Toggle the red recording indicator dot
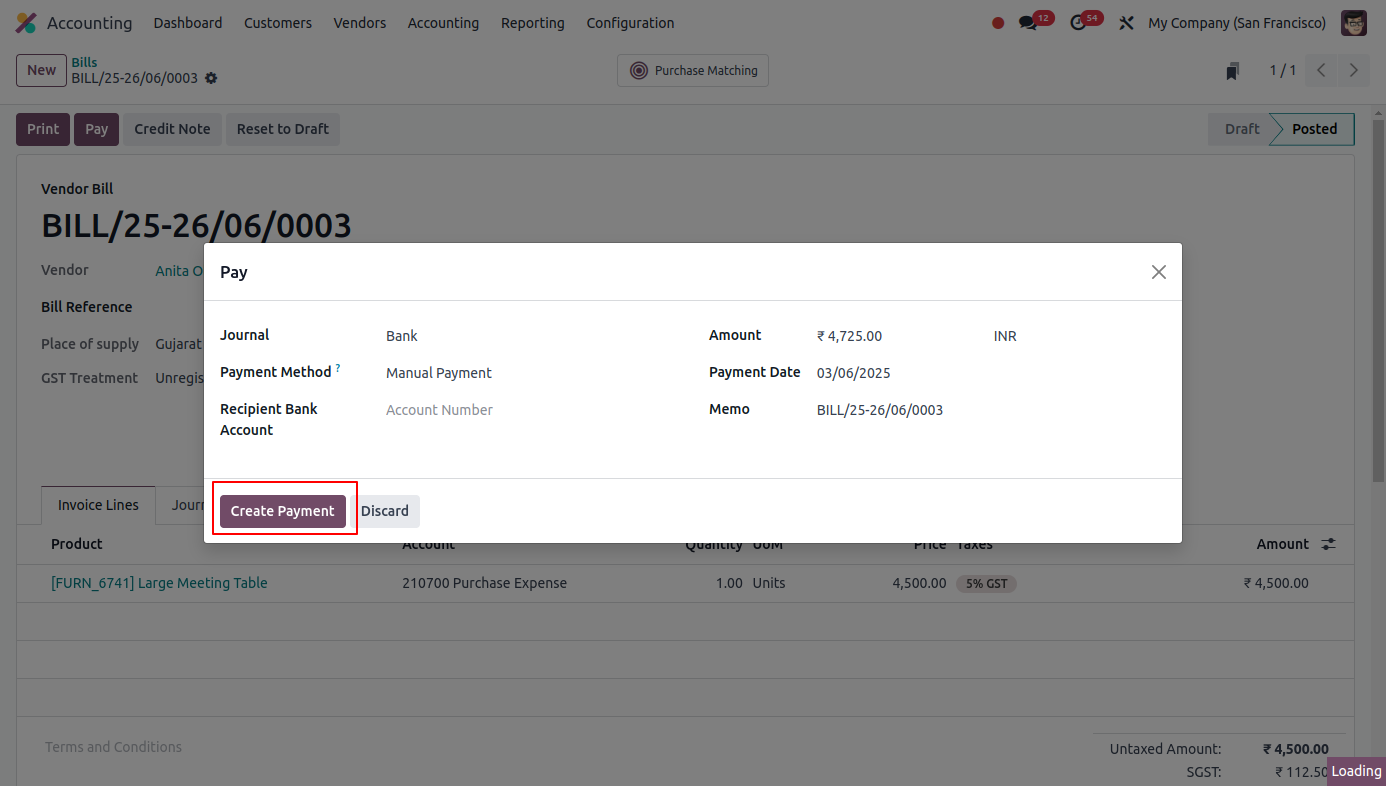This screenshot has height=786, width=1386. (997, 21)
